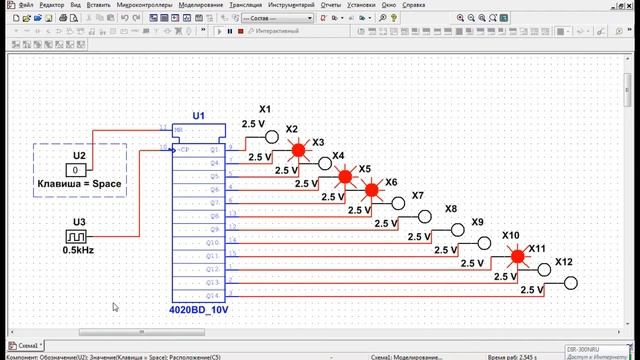Redo the last undone action
Screen dimensions: 640x360
click(x=136, y=18)
